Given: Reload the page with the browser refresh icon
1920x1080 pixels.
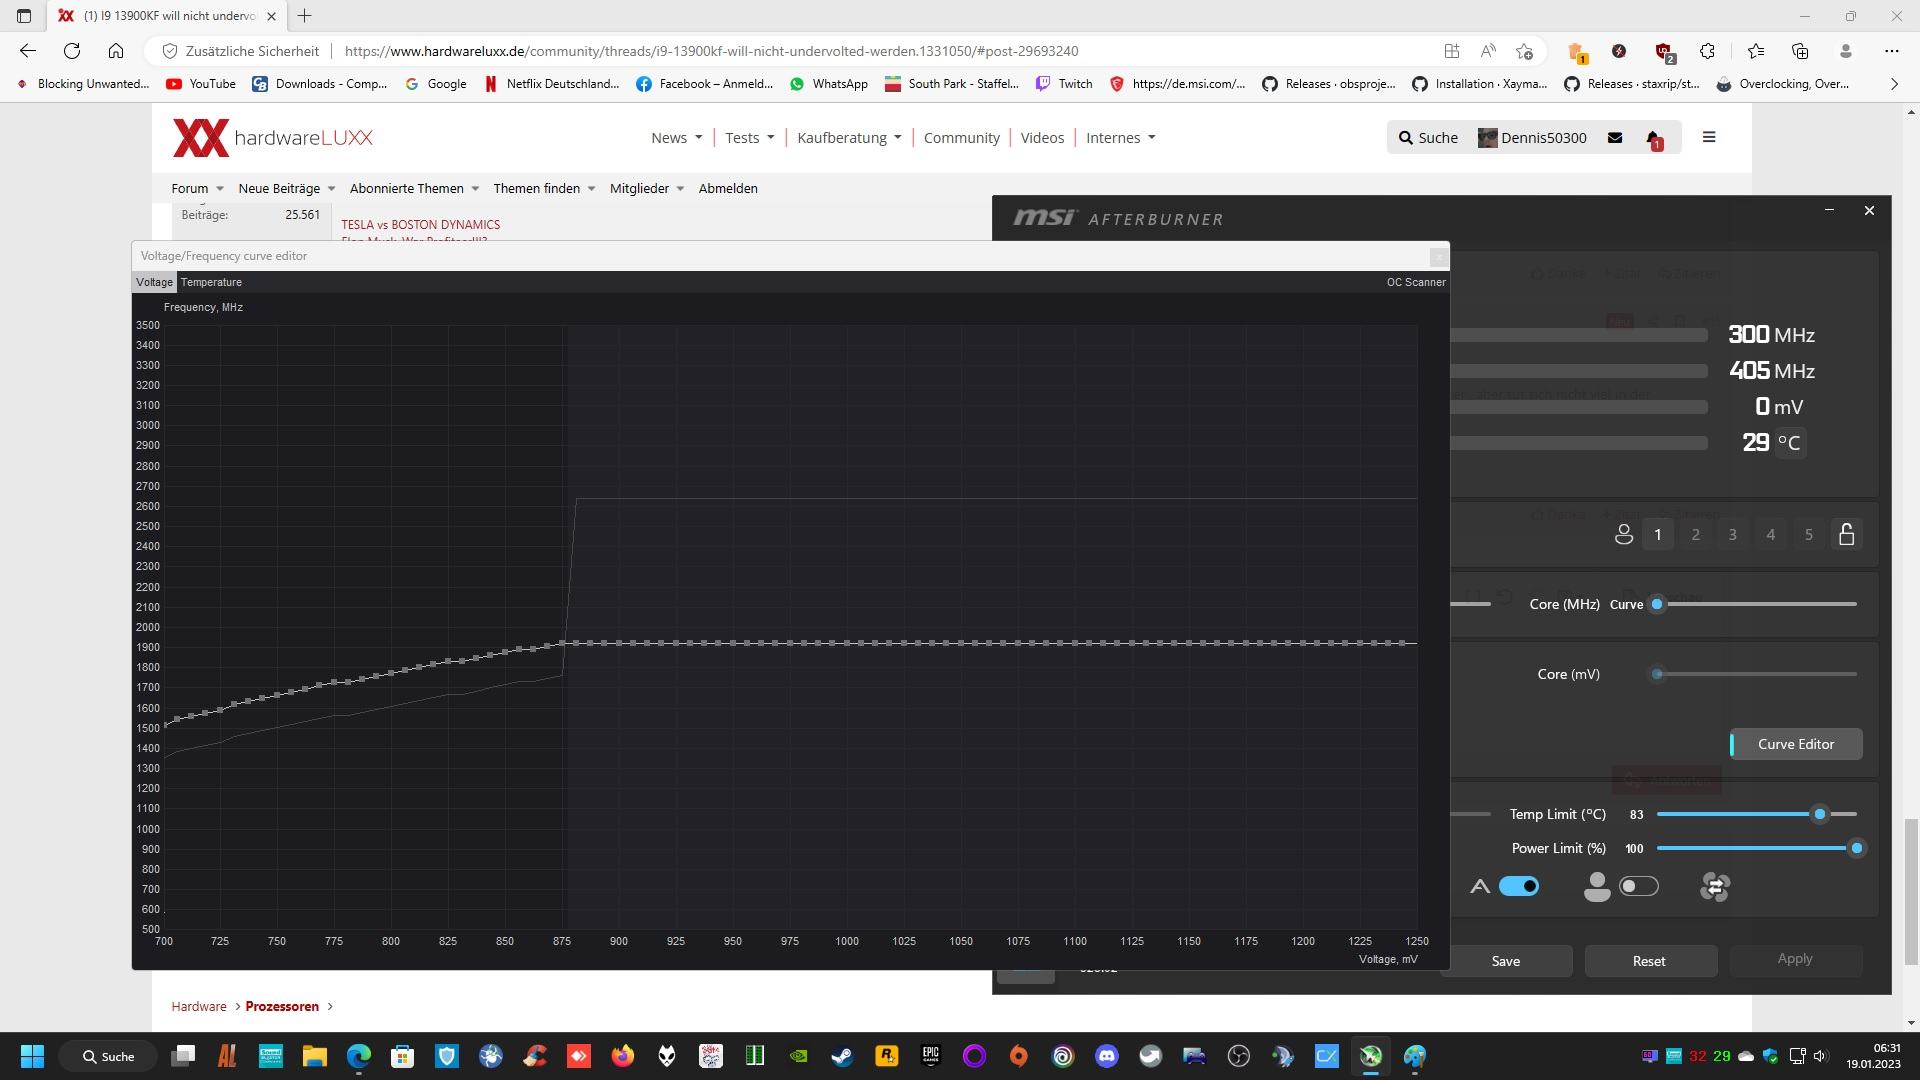Looking at the screenshot, I should [x=72, y=51].
